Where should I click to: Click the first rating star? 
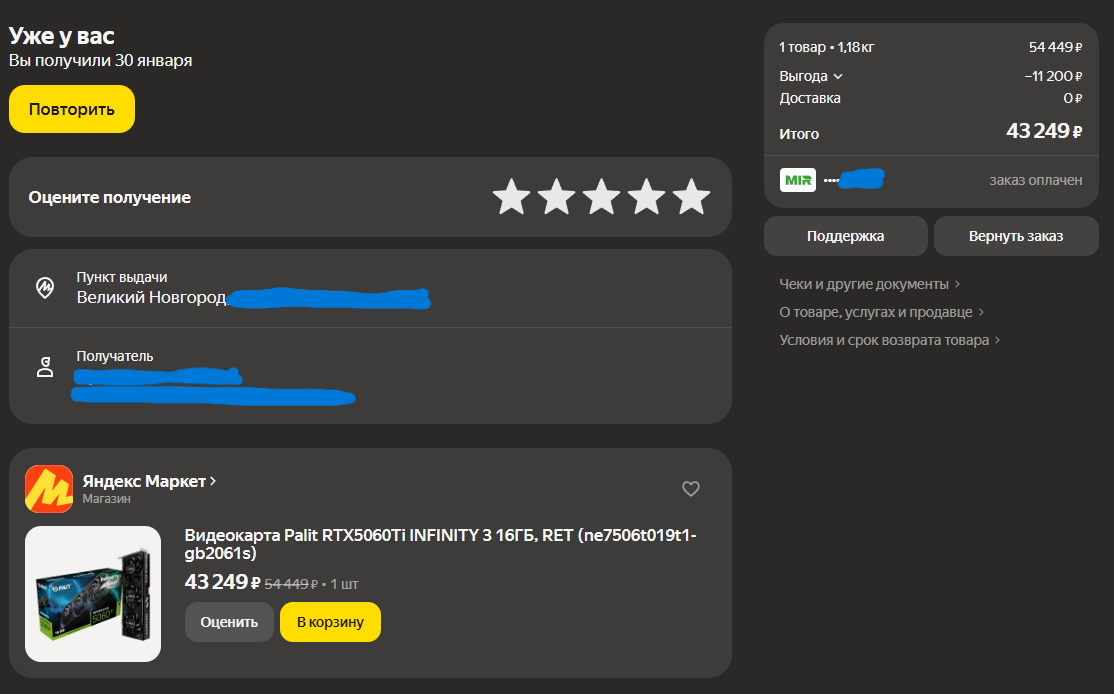[511, 198]
